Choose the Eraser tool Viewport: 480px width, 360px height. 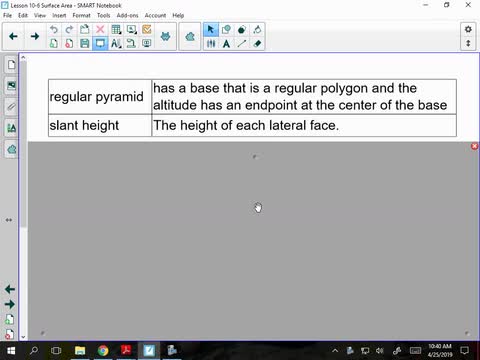(257, 43)
